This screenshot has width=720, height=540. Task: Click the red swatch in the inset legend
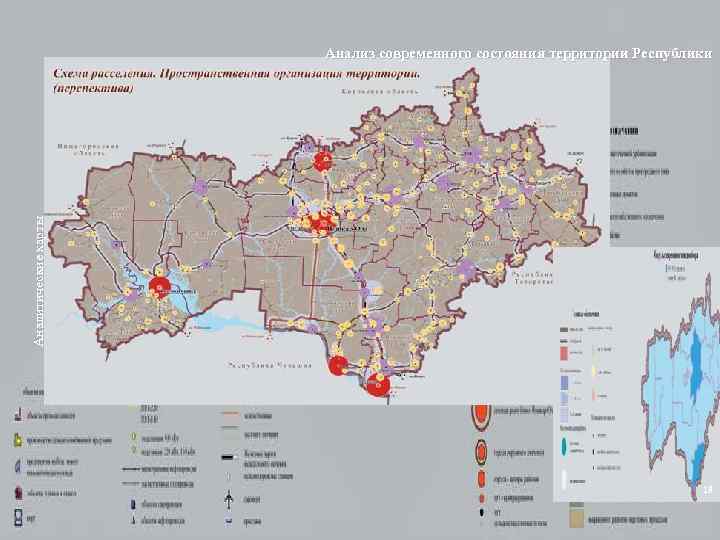tap(564, 354)
